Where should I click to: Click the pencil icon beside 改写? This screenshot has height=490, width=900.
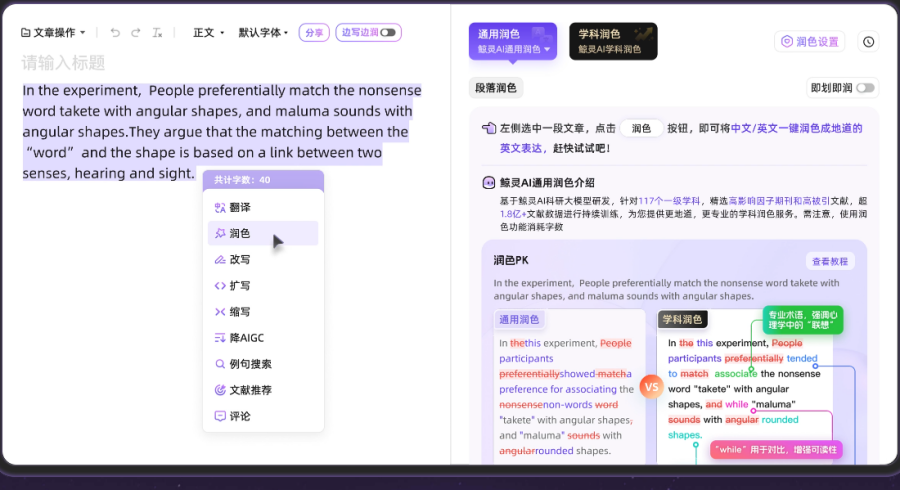220,259
